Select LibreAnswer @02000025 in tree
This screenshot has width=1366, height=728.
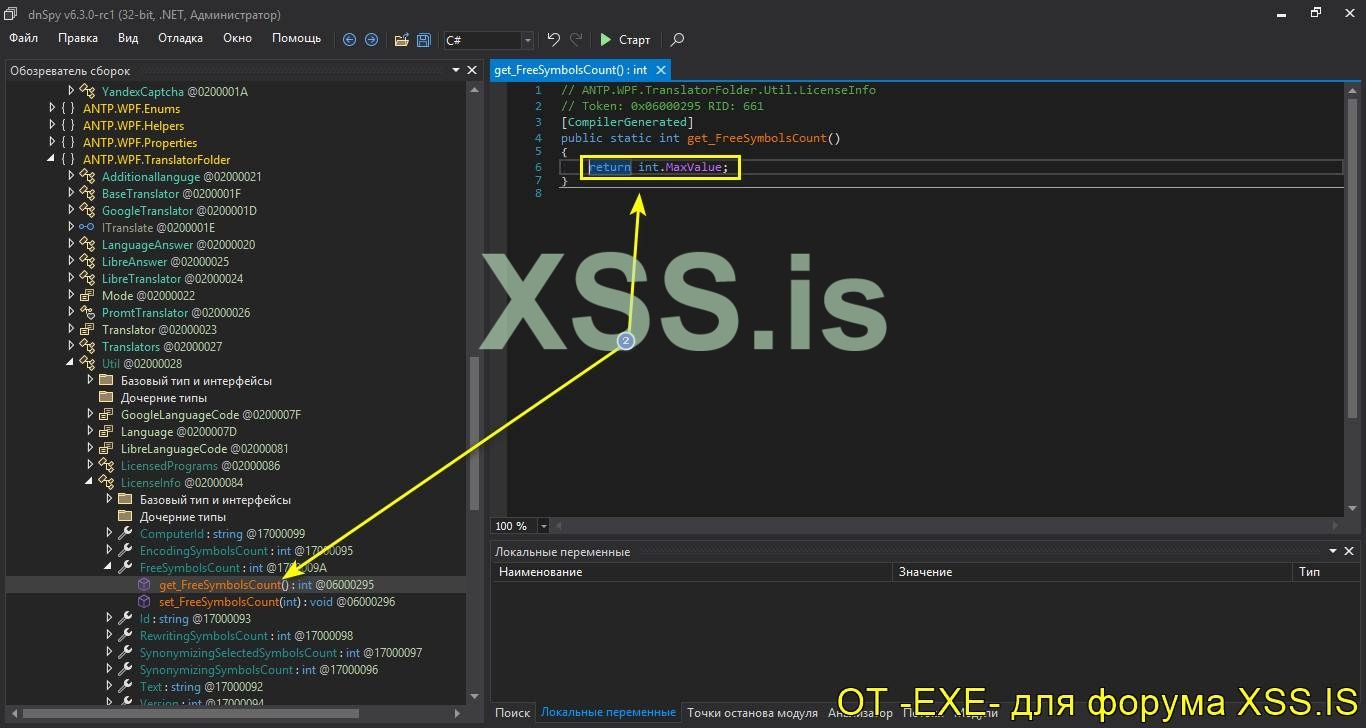pyautogui.click(x=165, y=262)
